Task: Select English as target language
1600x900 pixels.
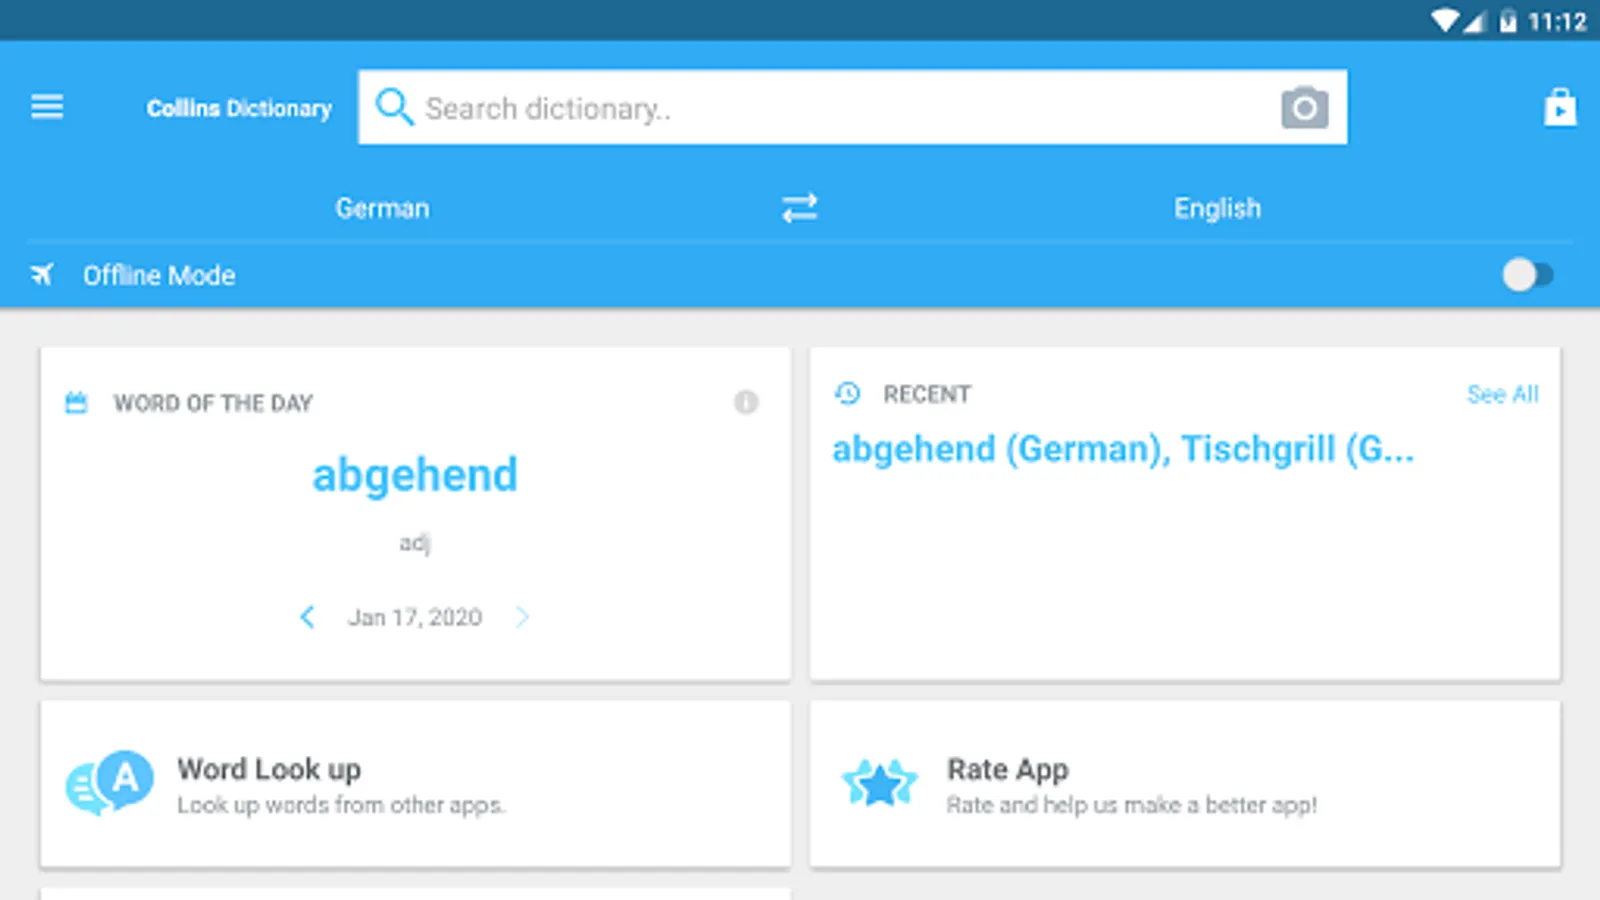Action: coord(1217,208)
